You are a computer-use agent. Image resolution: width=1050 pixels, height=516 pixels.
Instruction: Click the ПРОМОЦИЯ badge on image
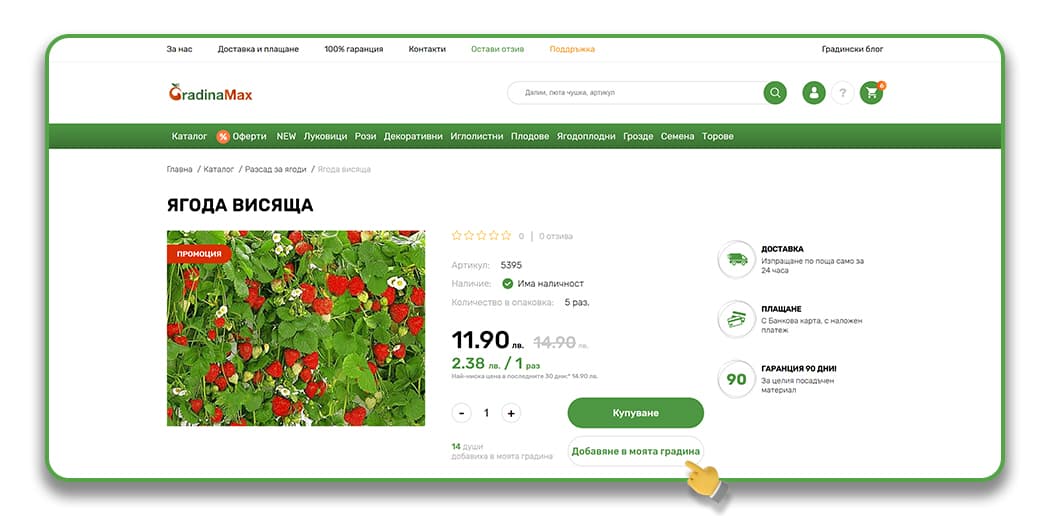point(199,254)
